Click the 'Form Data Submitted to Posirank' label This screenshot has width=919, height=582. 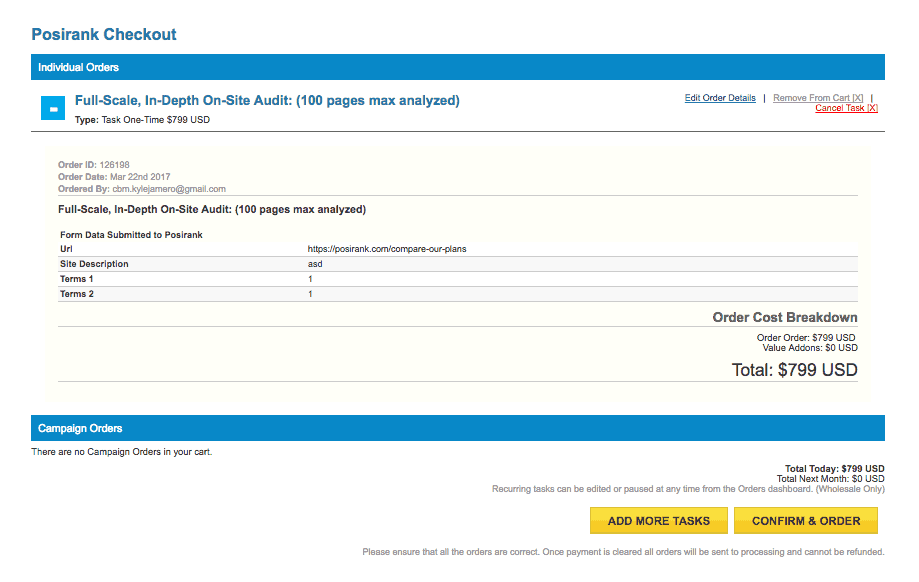pyautogui.click(x=131, y=234)
